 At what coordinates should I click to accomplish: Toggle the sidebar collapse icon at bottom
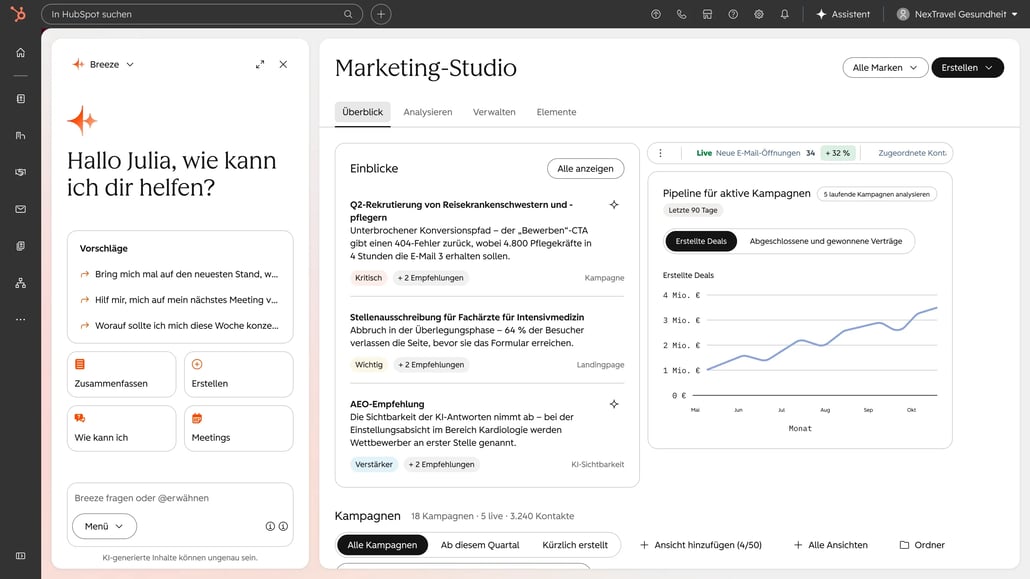(x=20, y=556)
